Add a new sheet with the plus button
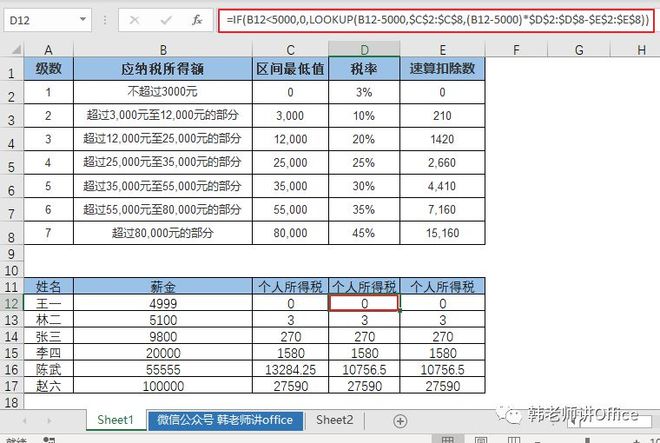Image resolution: width=660 pixels, height=443 pixels. 400,421
